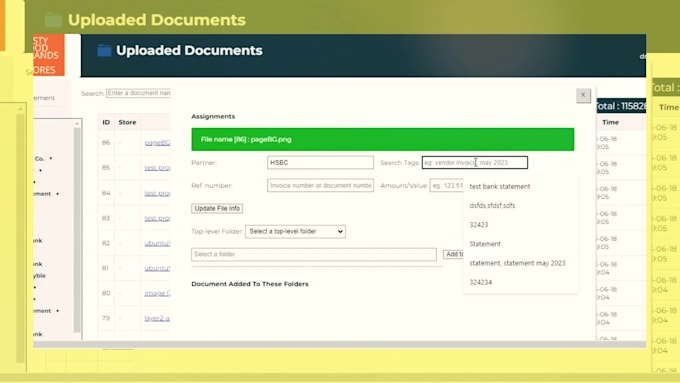
Task: Click the blue folder icon beside Uploaded Documents
Action: point(104,51)
